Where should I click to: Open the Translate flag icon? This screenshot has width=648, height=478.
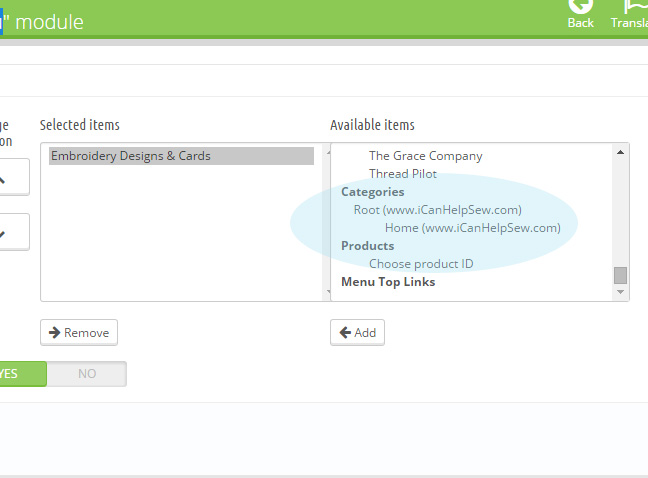coord(635,7)
